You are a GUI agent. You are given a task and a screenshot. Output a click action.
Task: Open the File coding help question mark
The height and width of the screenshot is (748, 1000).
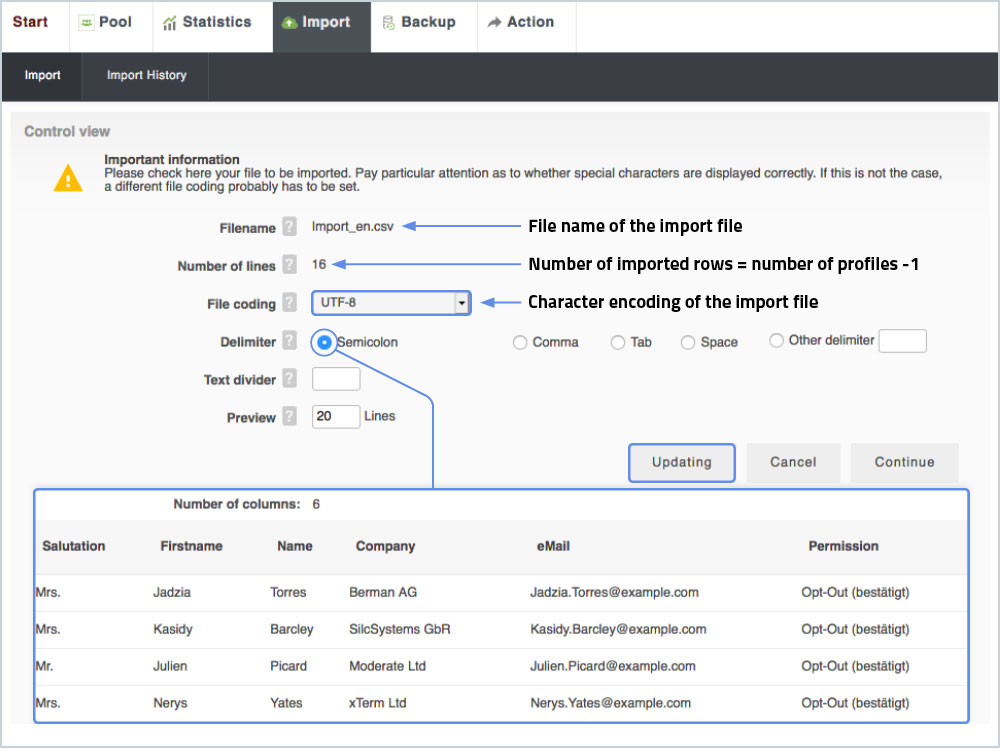(290, 302)
